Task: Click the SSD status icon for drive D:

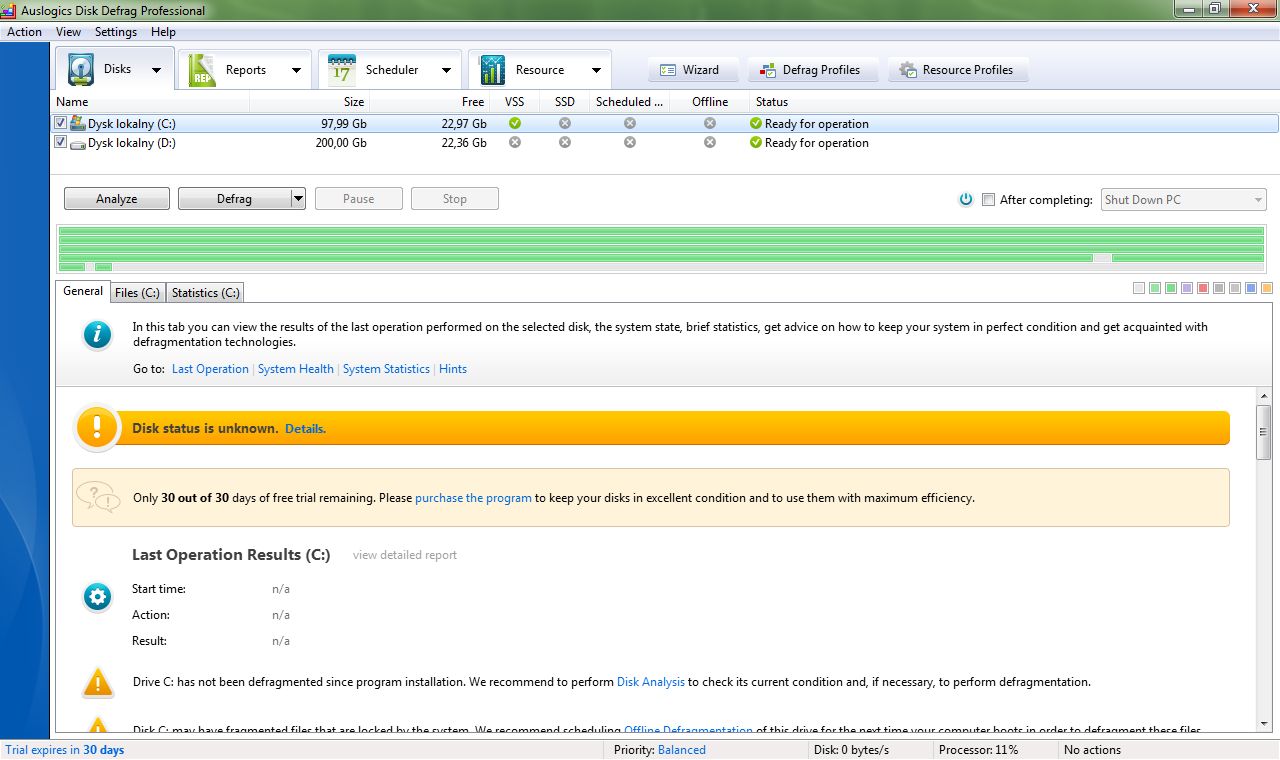Action: point(565,142)
